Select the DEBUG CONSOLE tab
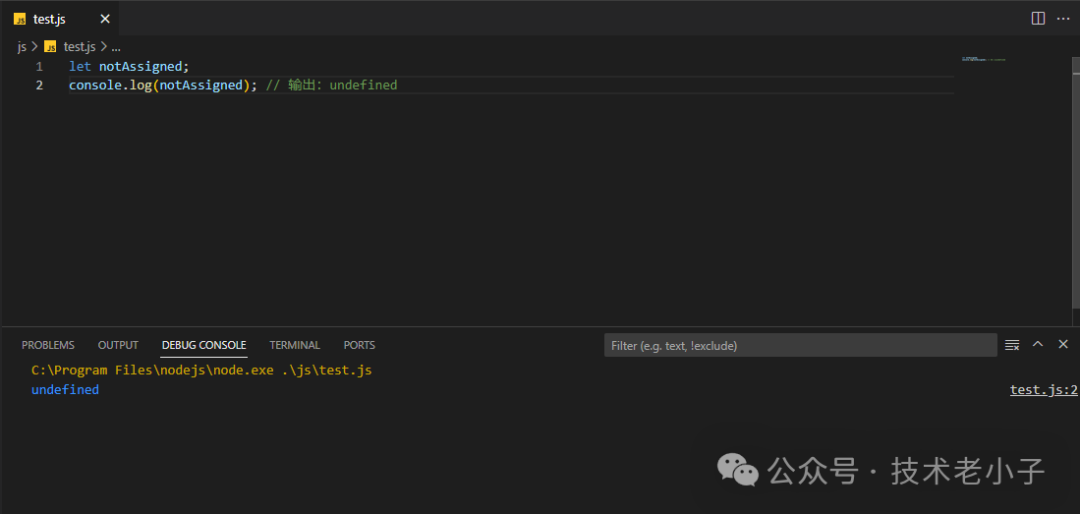This screenshot has height=514, width=1080. click(204, 345)
